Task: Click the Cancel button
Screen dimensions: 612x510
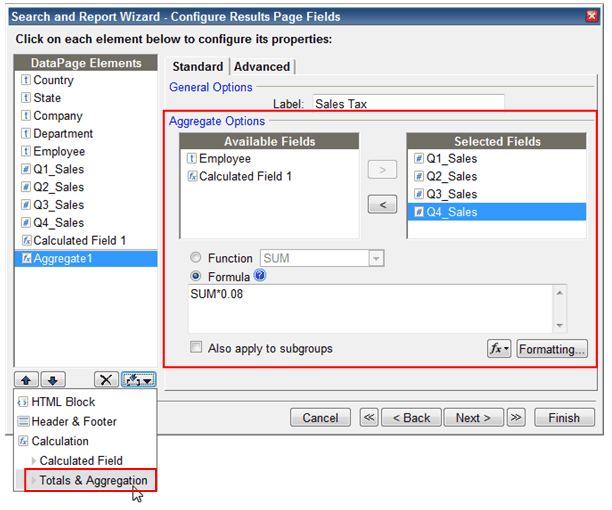Action: pos(320,418)
